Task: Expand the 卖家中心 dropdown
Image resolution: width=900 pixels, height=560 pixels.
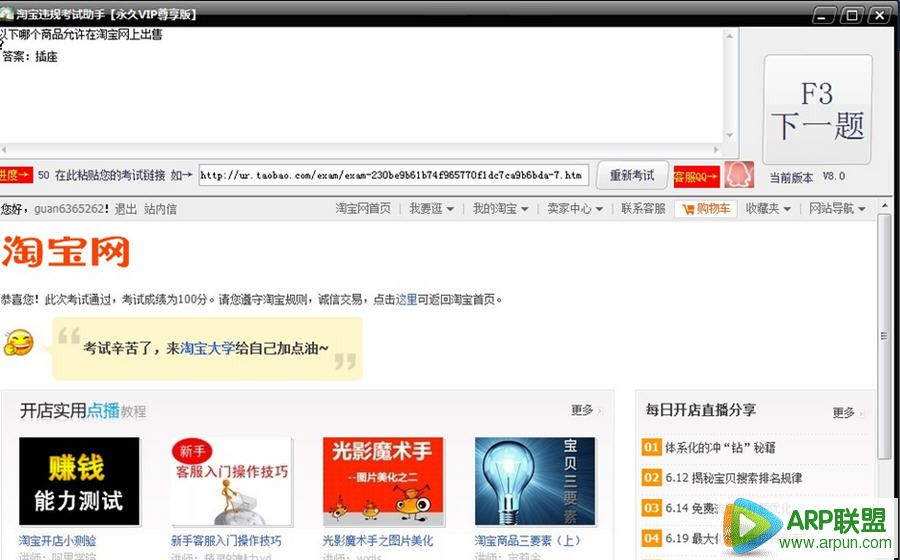Action: 575,209
